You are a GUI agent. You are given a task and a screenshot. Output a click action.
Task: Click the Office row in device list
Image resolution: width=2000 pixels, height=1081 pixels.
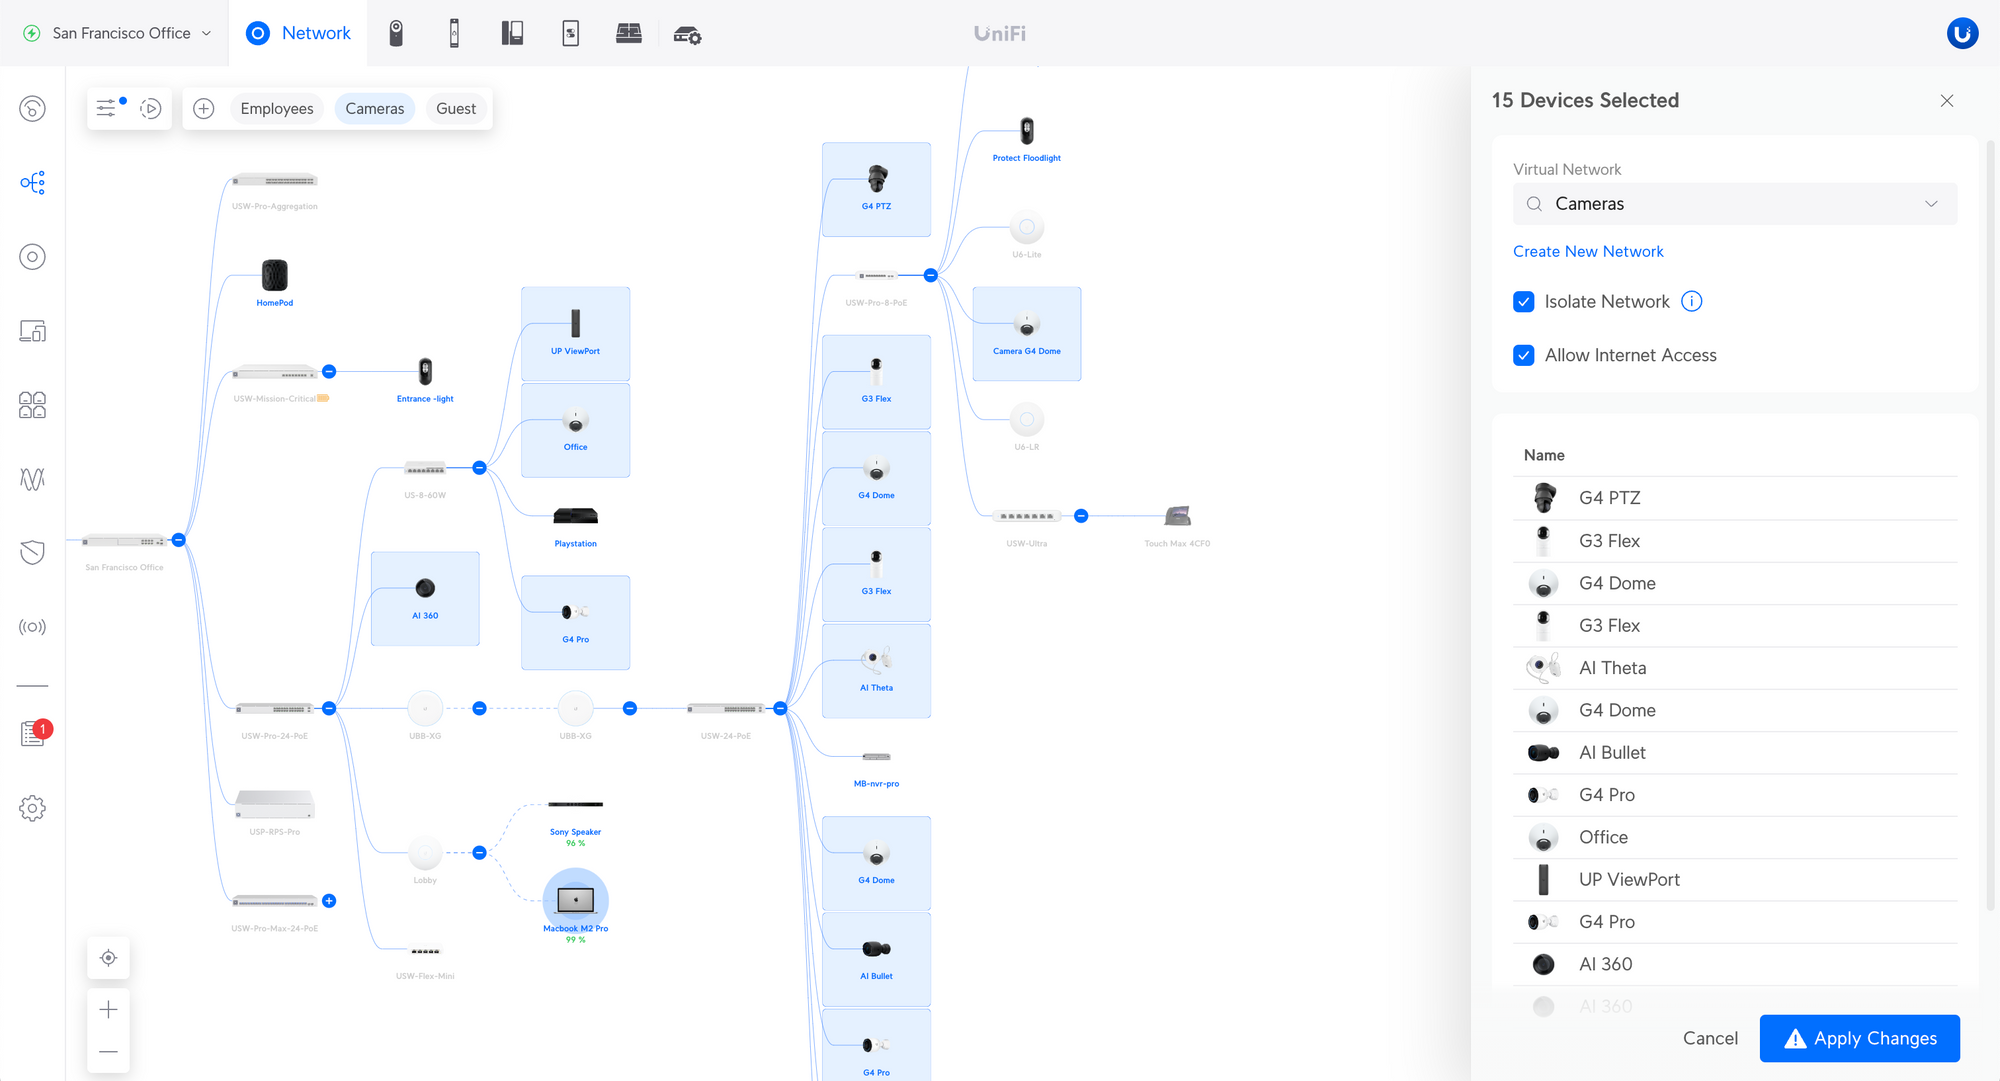click(1735, 837)
